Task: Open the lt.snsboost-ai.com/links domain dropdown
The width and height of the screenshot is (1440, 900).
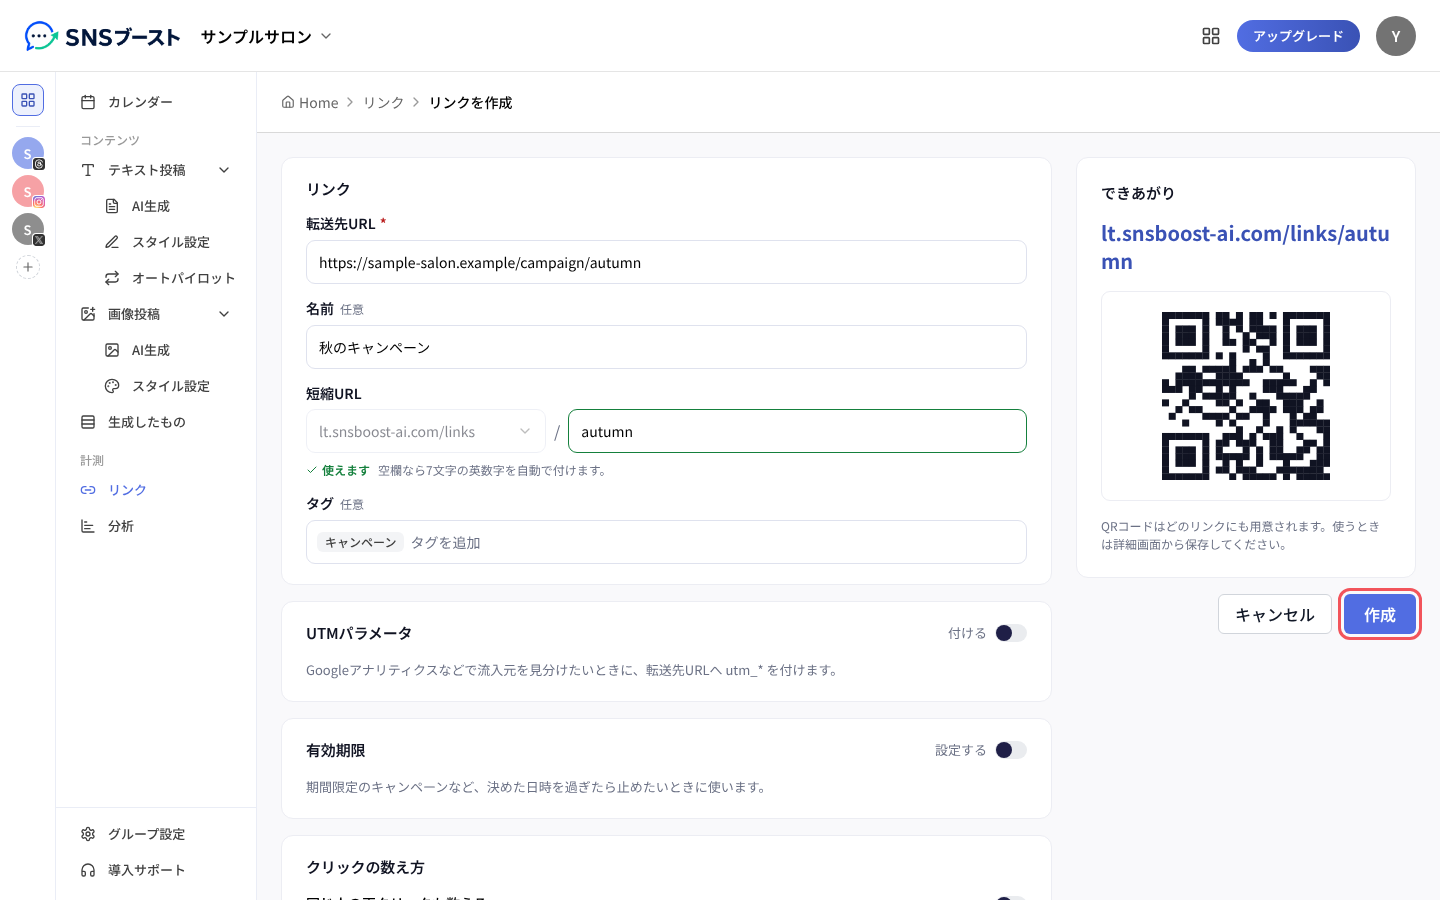Action: (x=426, y=431)
